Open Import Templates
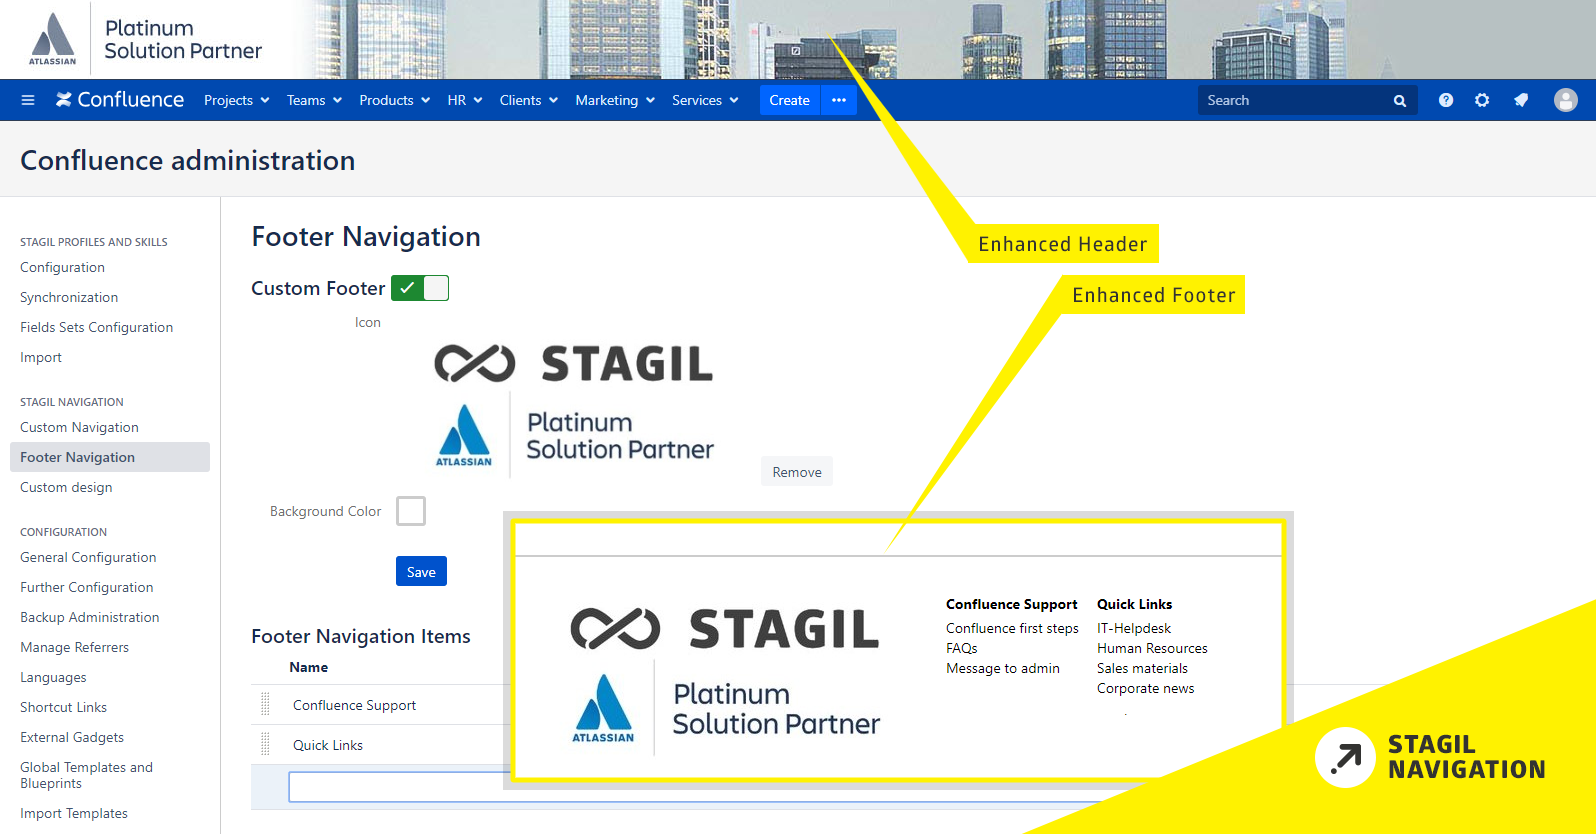The height and width of the screenshot is (834, 1596). [74, 813]
